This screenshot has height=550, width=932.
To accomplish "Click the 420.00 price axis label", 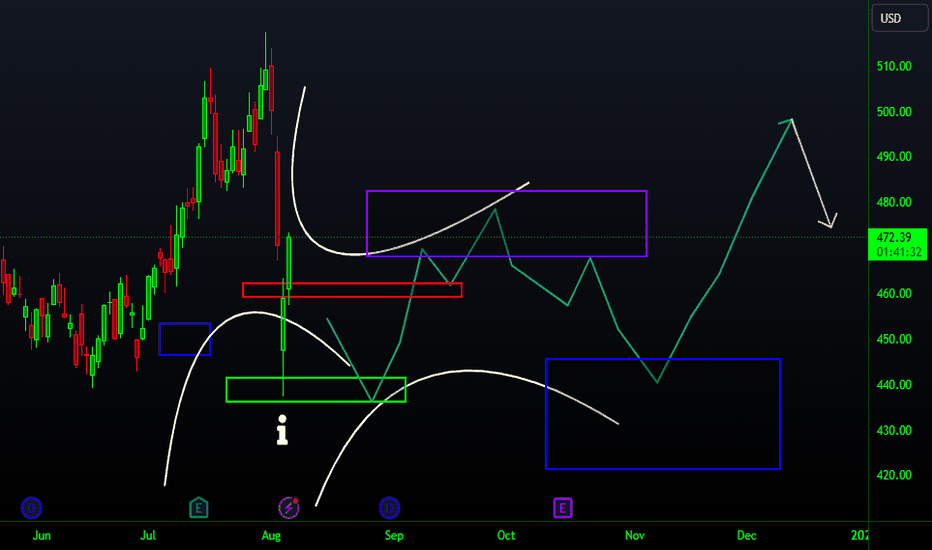I will click(894, 475).
